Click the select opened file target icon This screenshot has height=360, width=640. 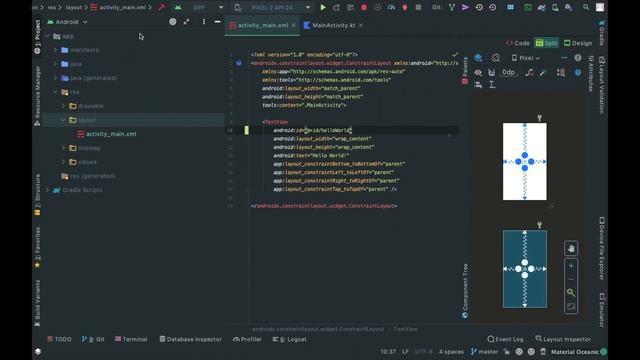pyautogui.click(x=173, y=22)
